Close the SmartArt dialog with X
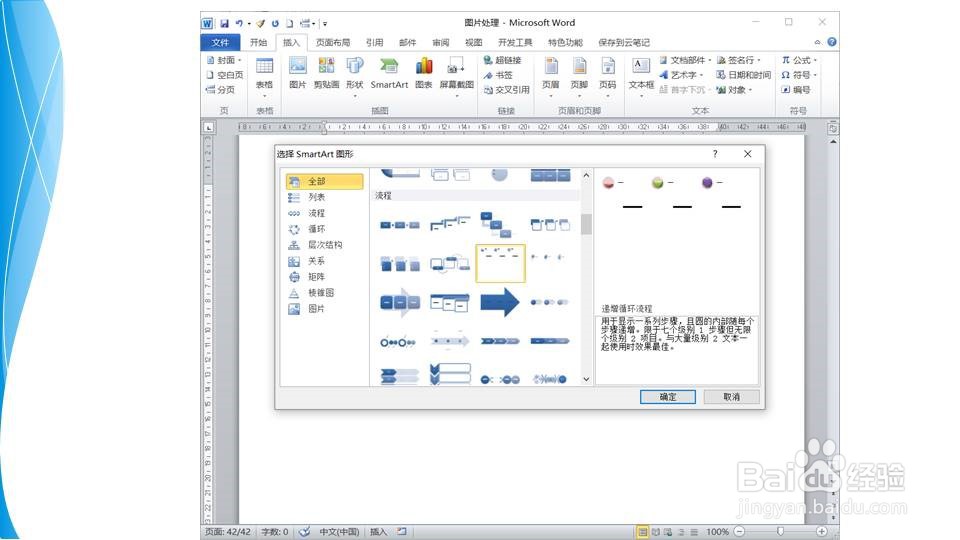 pos(748,154)
